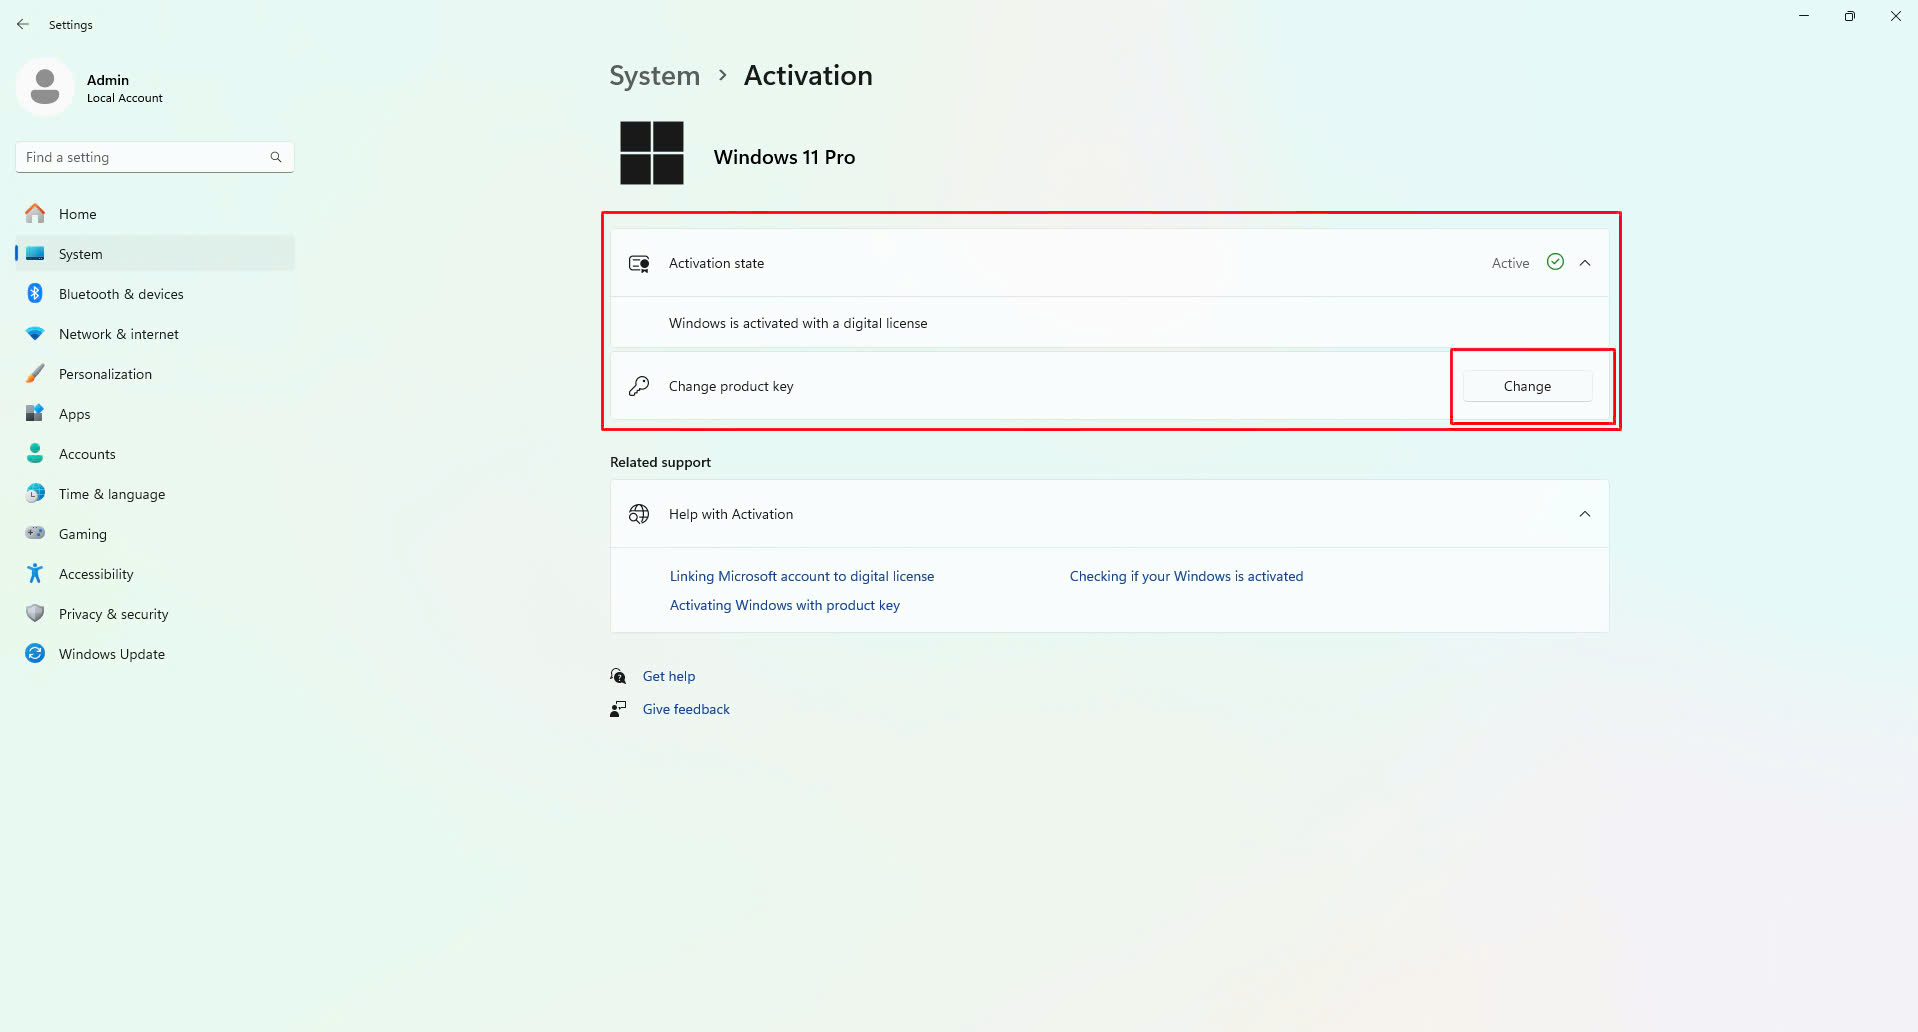
Task: Click the Home house icon
Action: point(35,213)
